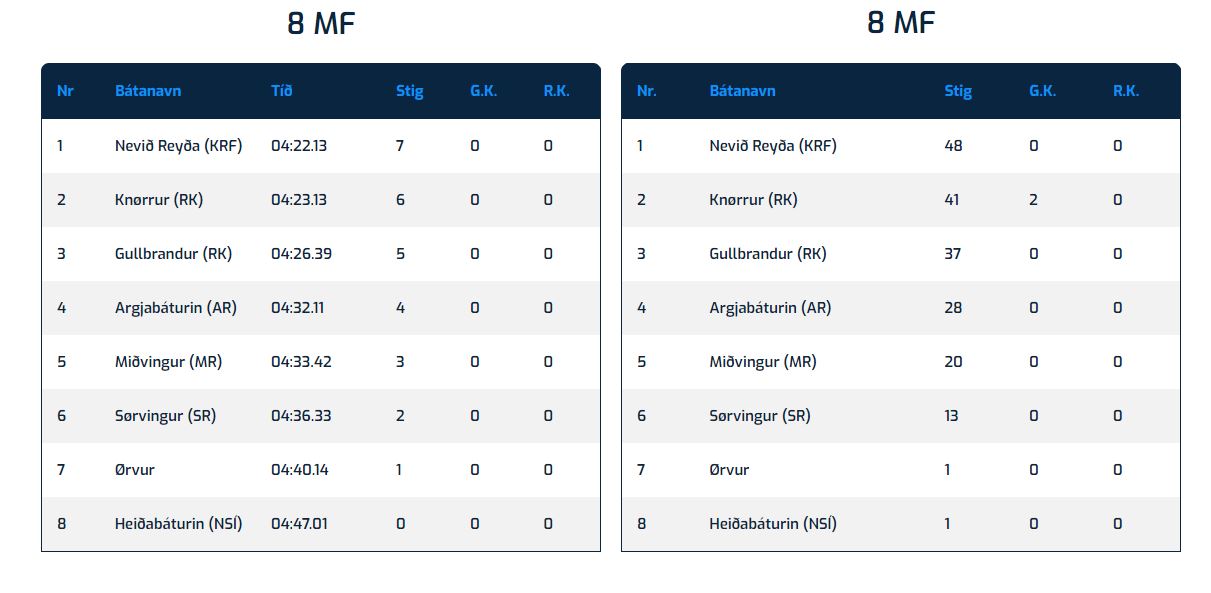Click Stig header in right table
This screenshot has height=593, width=1211.
(957, 91)
